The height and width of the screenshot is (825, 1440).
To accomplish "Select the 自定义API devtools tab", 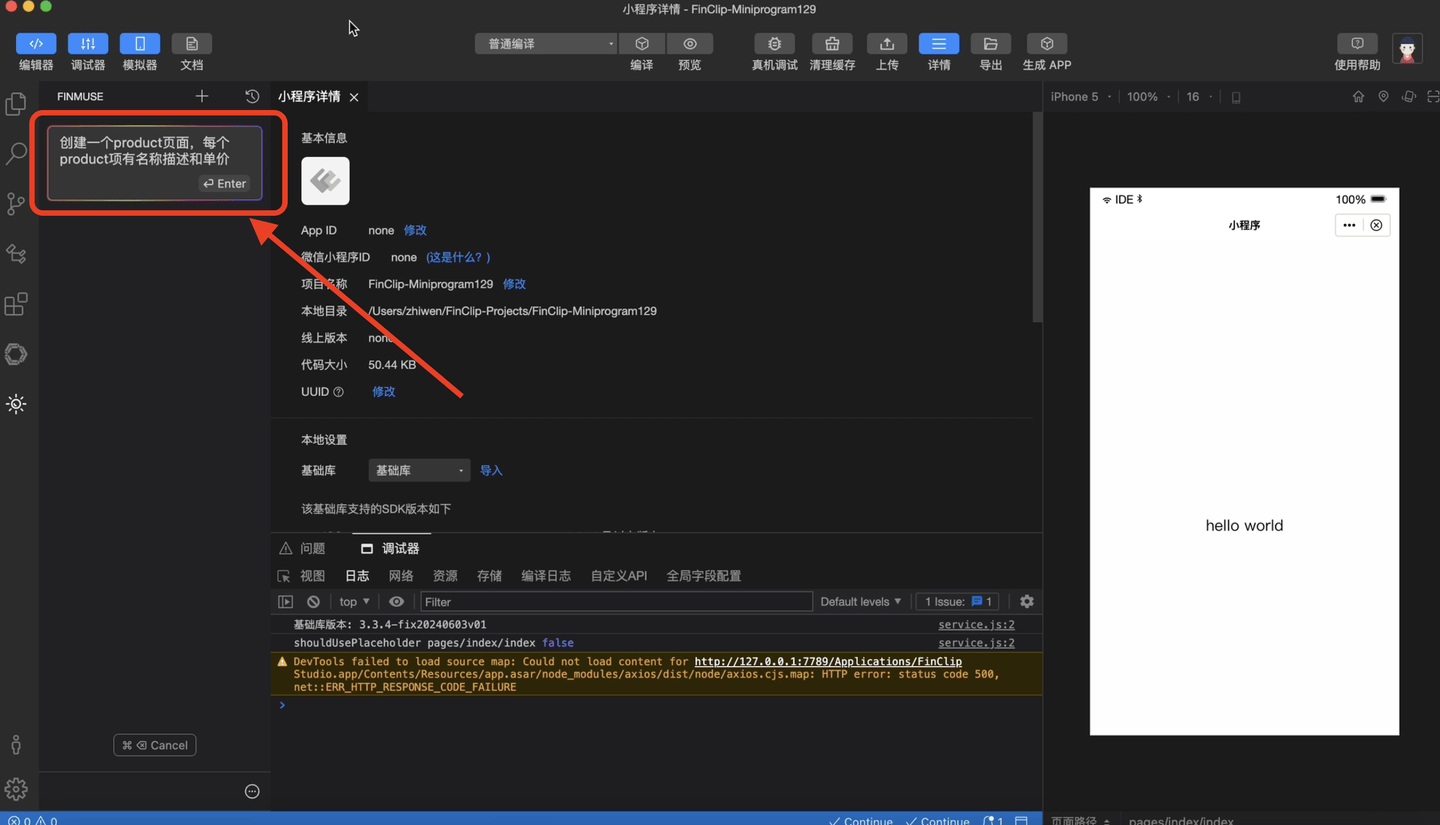I will [x=619, y=576].
